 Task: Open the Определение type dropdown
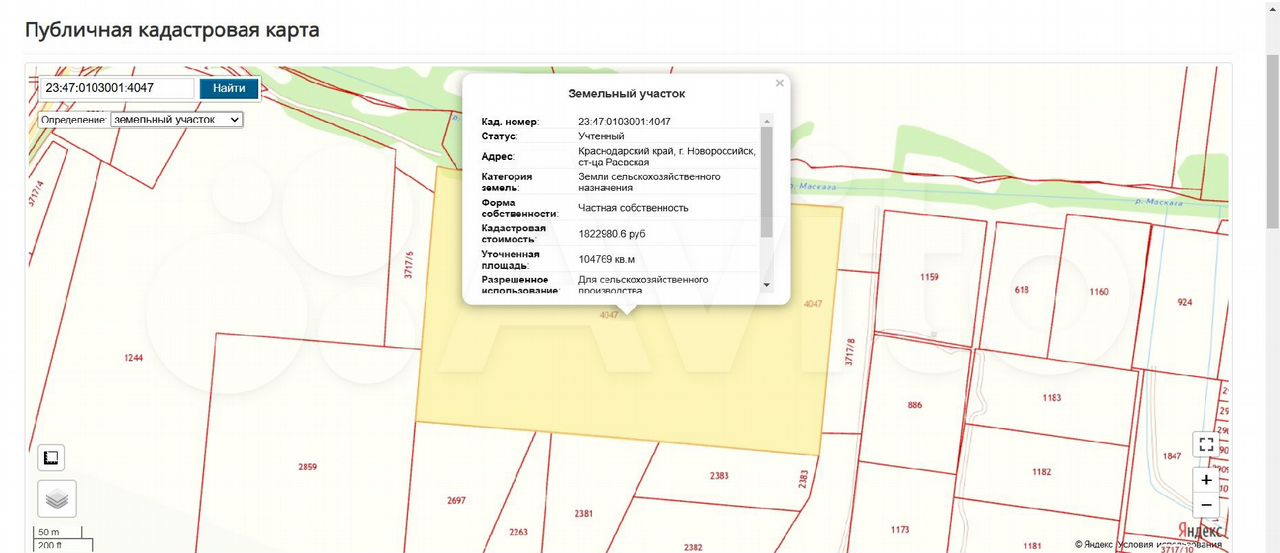pos(176,119)
